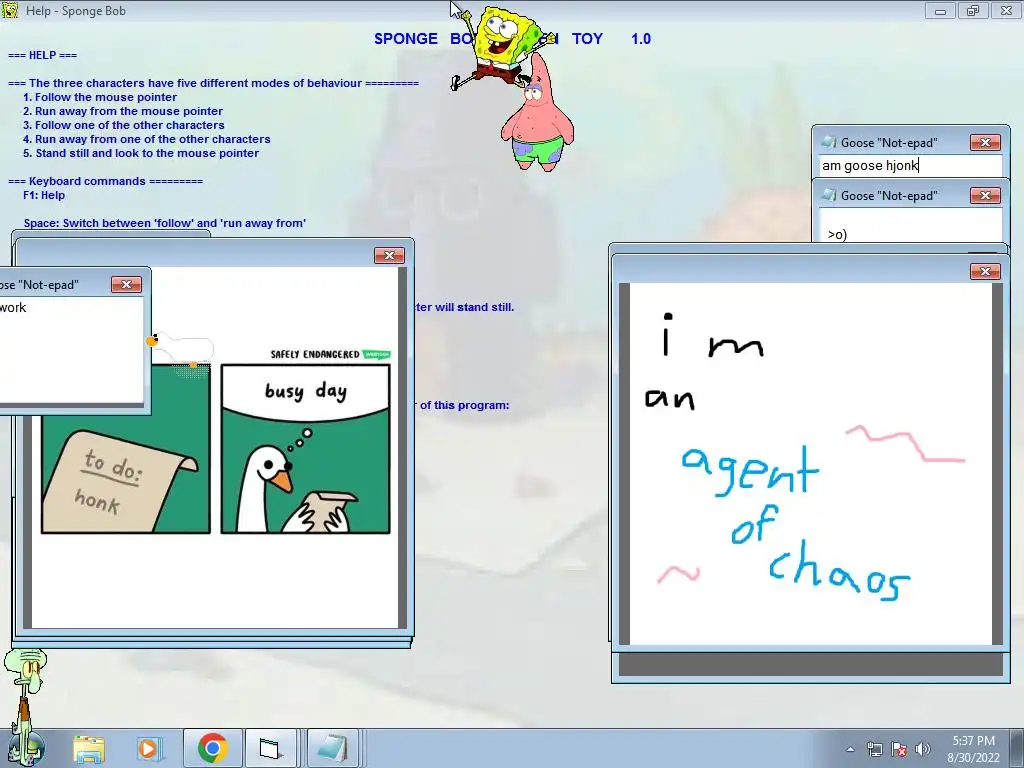Restore down the Help - Sponge Bob window

point(973,11)
